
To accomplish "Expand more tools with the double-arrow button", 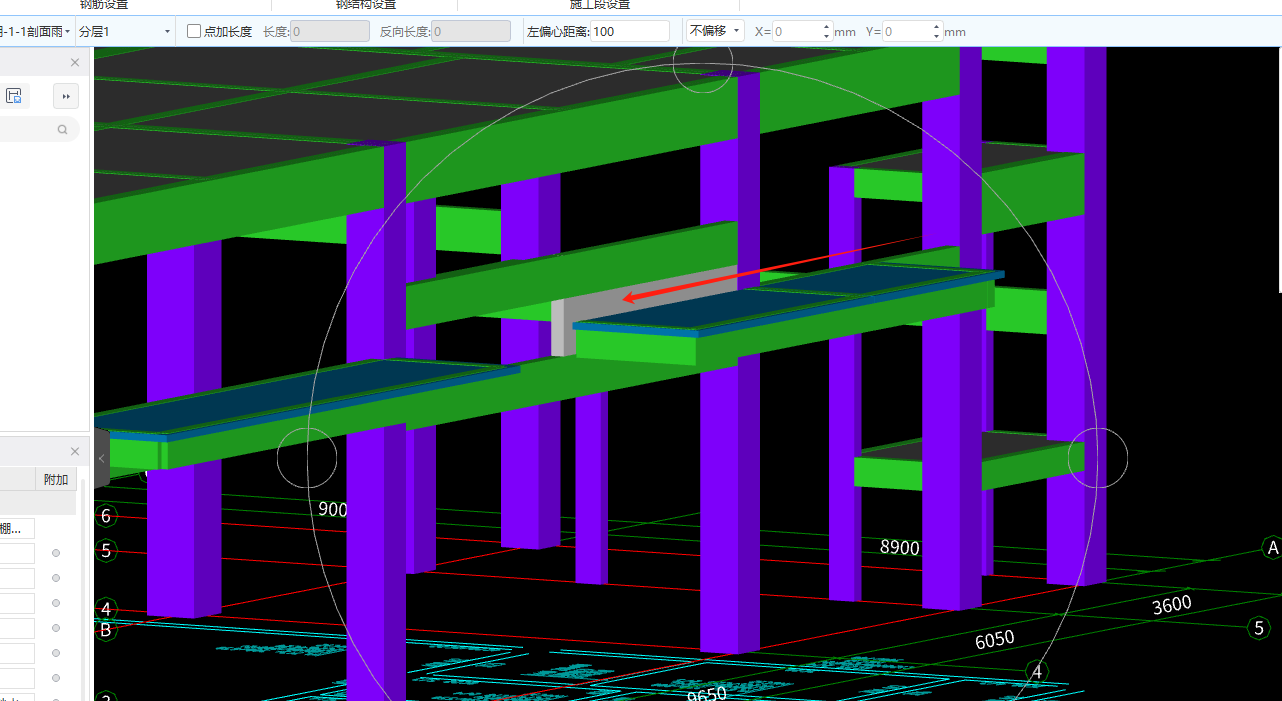I will pyautogui.click(x=66, y=96).
